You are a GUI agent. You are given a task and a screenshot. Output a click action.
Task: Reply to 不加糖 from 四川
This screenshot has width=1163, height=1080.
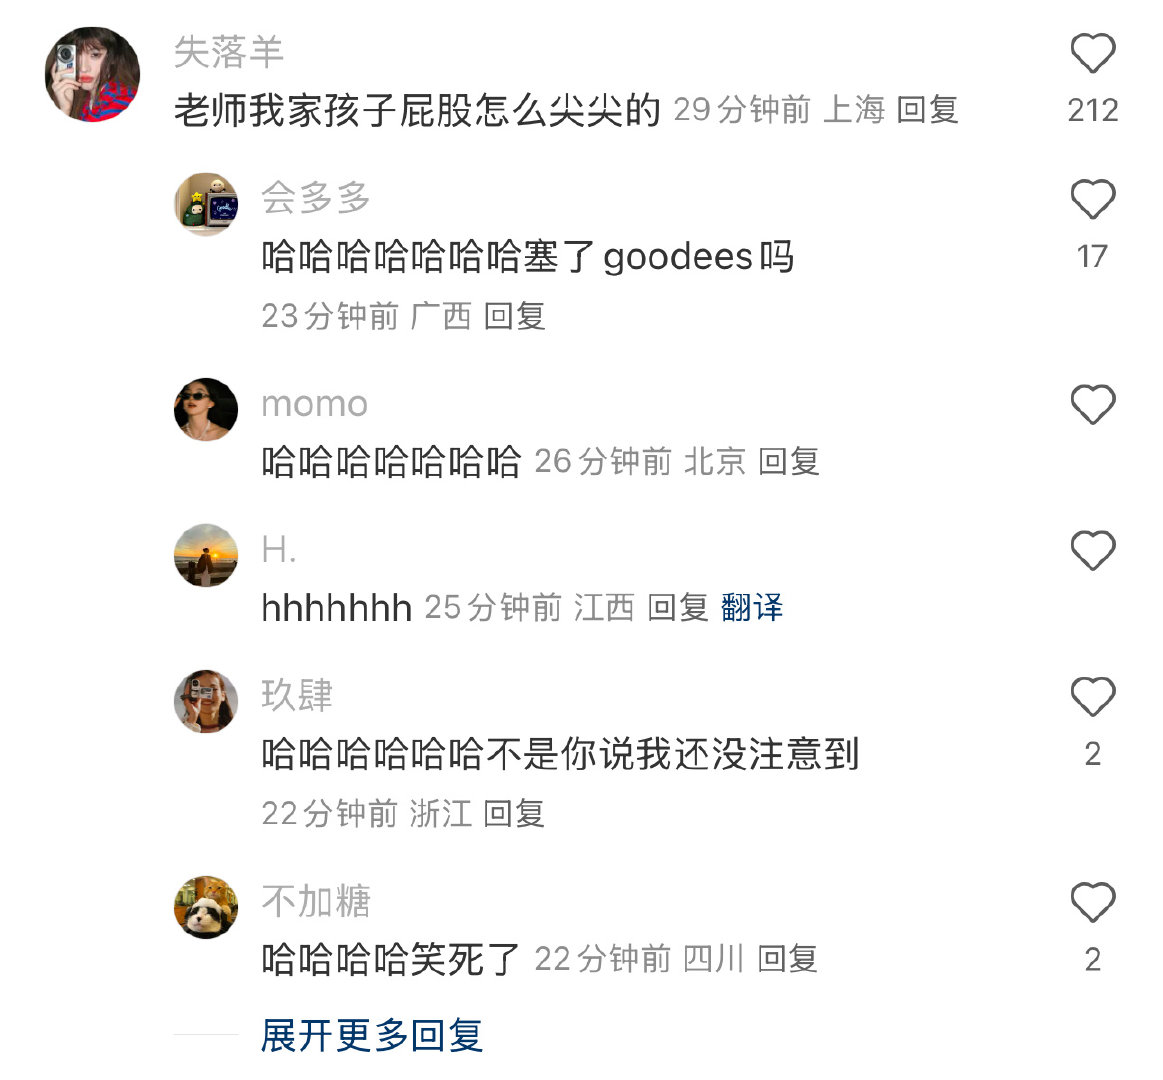(x=787, y=959)
